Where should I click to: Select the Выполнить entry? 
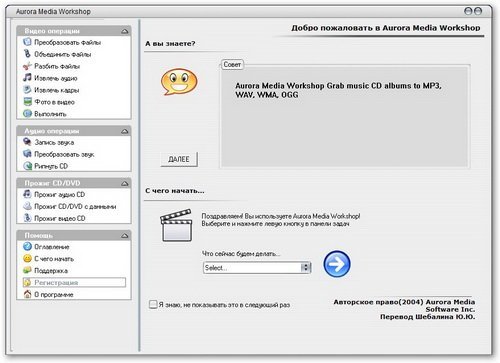point(50,114)
